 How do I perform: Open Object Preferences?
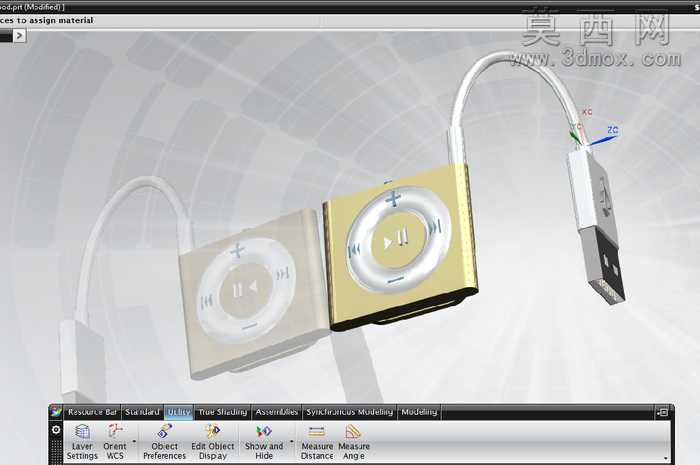(164, 441)
